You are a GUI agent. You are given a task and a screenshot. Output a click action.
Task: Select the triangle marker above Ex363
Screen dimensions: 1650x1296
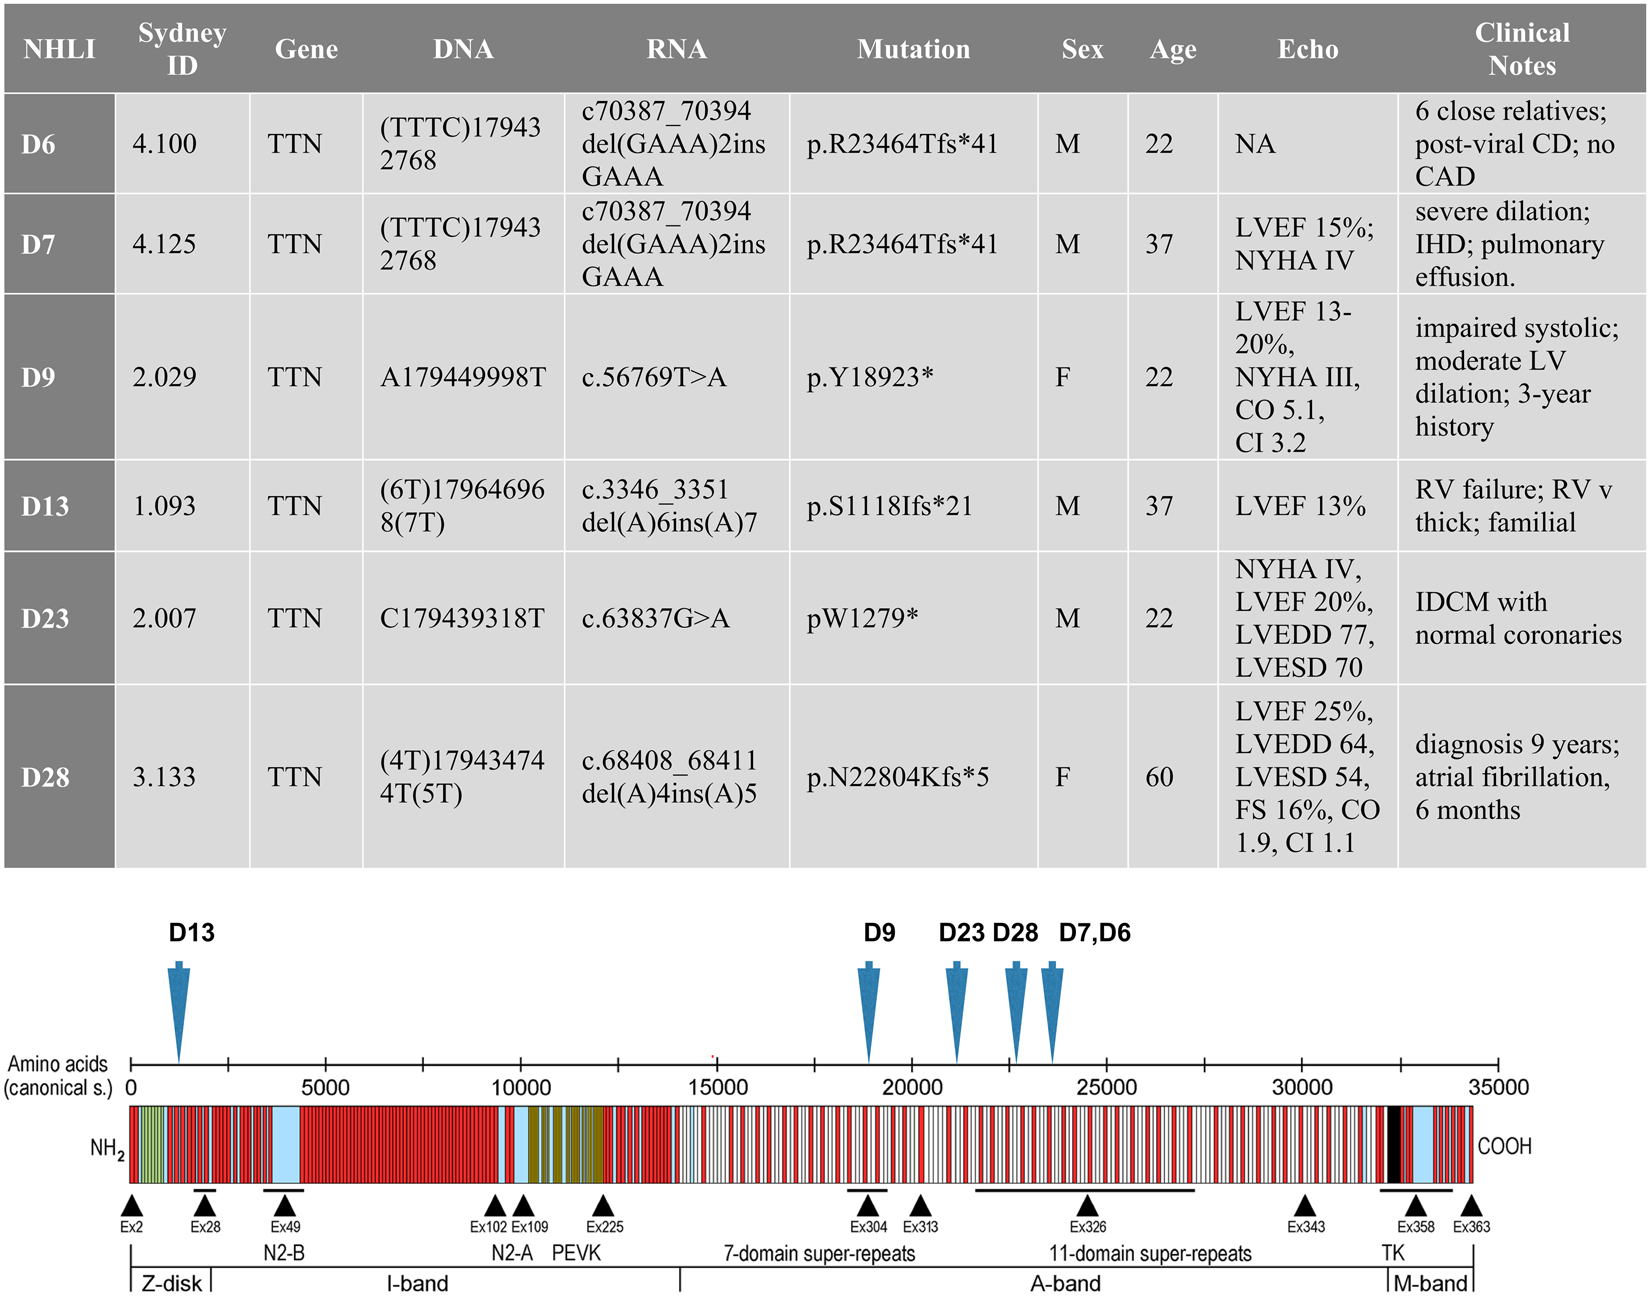[1471, 1204]
